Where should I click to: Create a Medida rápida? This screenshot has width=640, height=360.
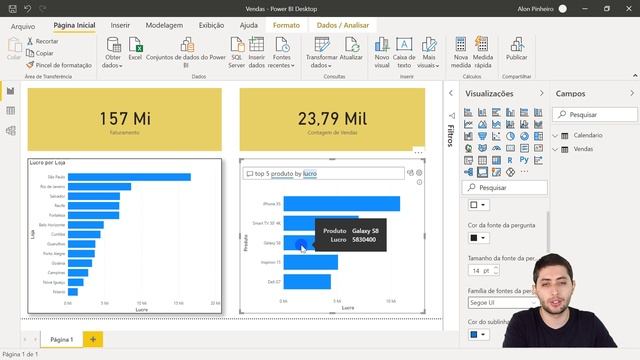tap(483, 52)
